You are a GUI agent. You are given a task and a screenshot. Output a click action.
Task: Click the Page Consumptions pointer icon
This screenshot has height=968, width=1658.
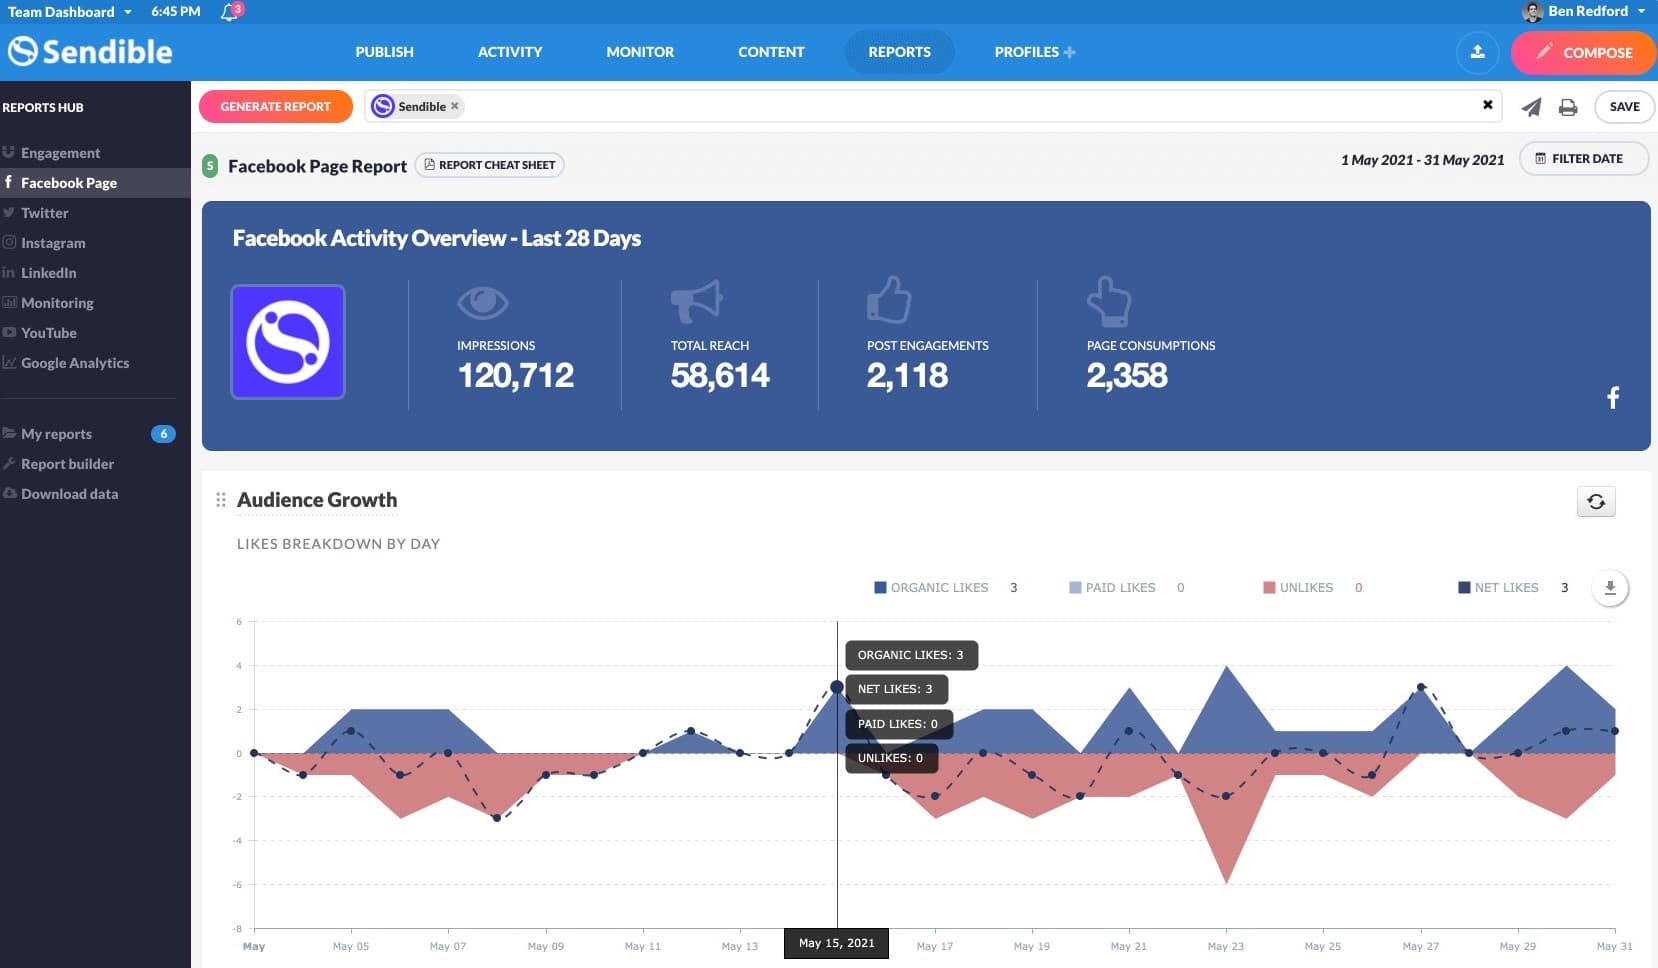pyautogui.click(x=1108, y=301)
